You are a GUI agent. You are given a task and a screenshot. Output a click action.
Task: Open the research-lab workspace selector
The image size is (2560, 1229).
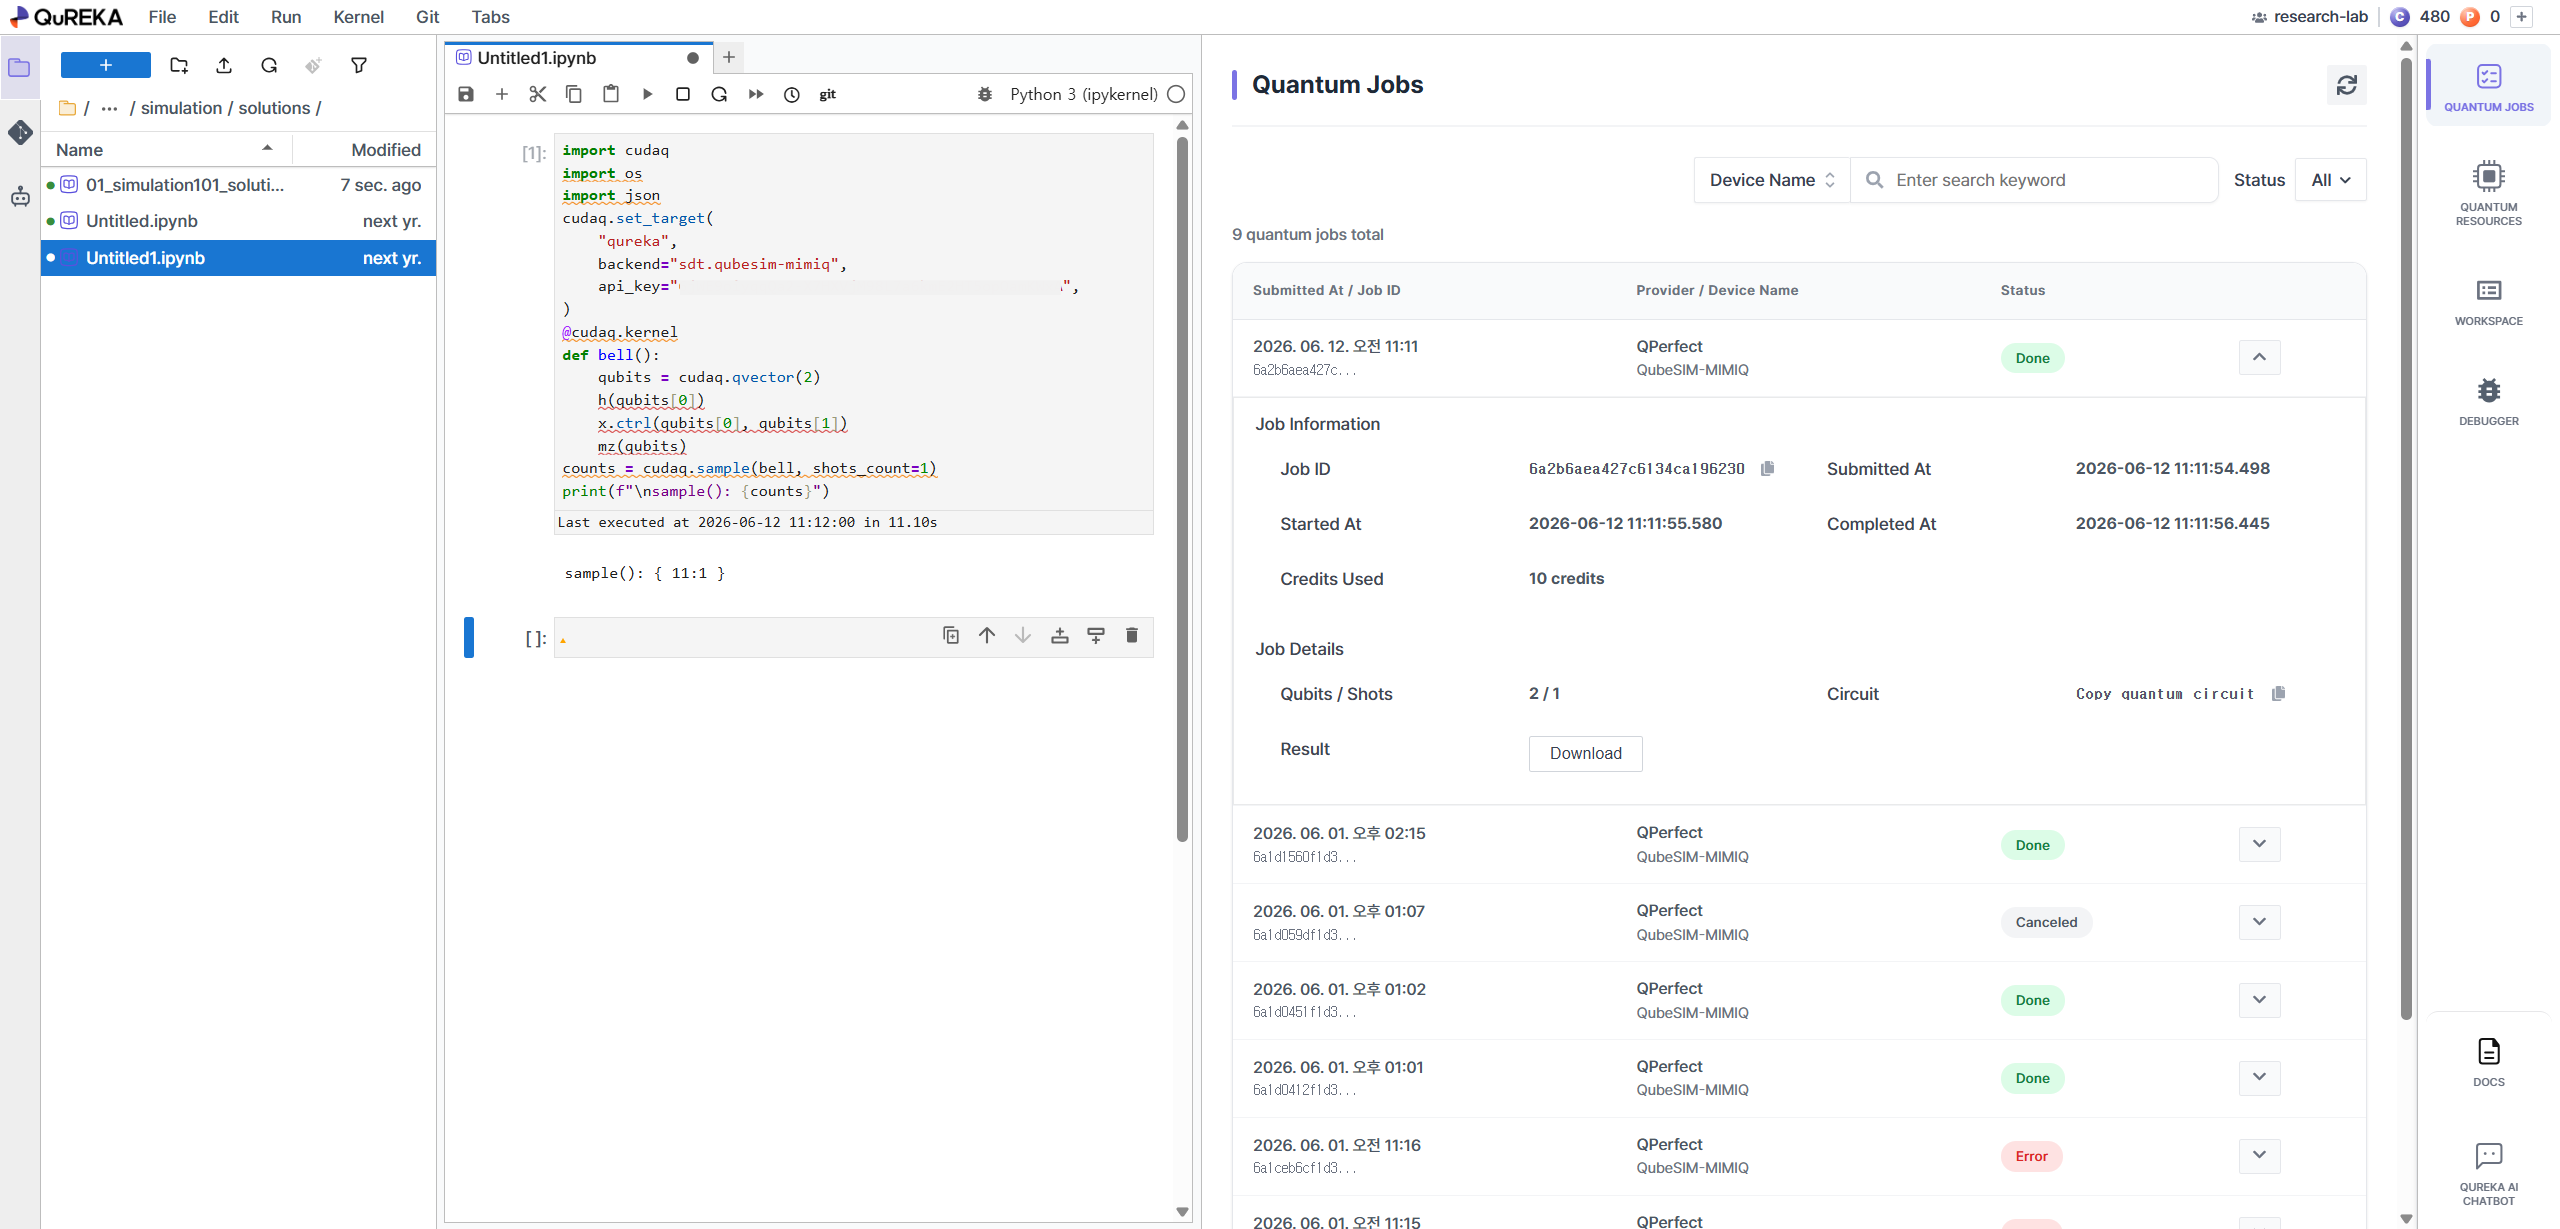coord(2309,17)
